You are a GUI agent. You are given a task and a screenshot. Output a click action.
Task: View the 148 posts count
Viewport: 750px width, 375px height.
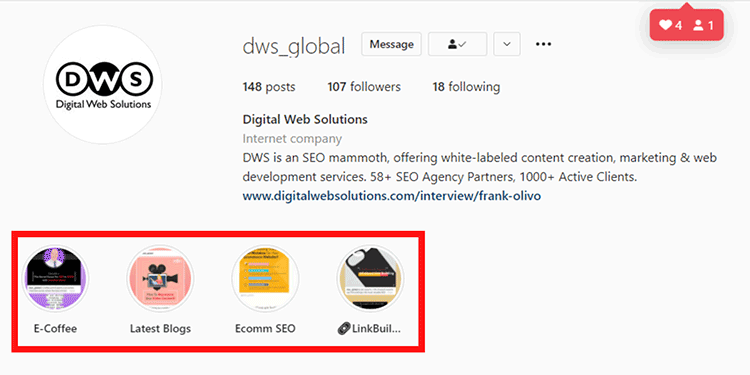(x=269, y=87)
